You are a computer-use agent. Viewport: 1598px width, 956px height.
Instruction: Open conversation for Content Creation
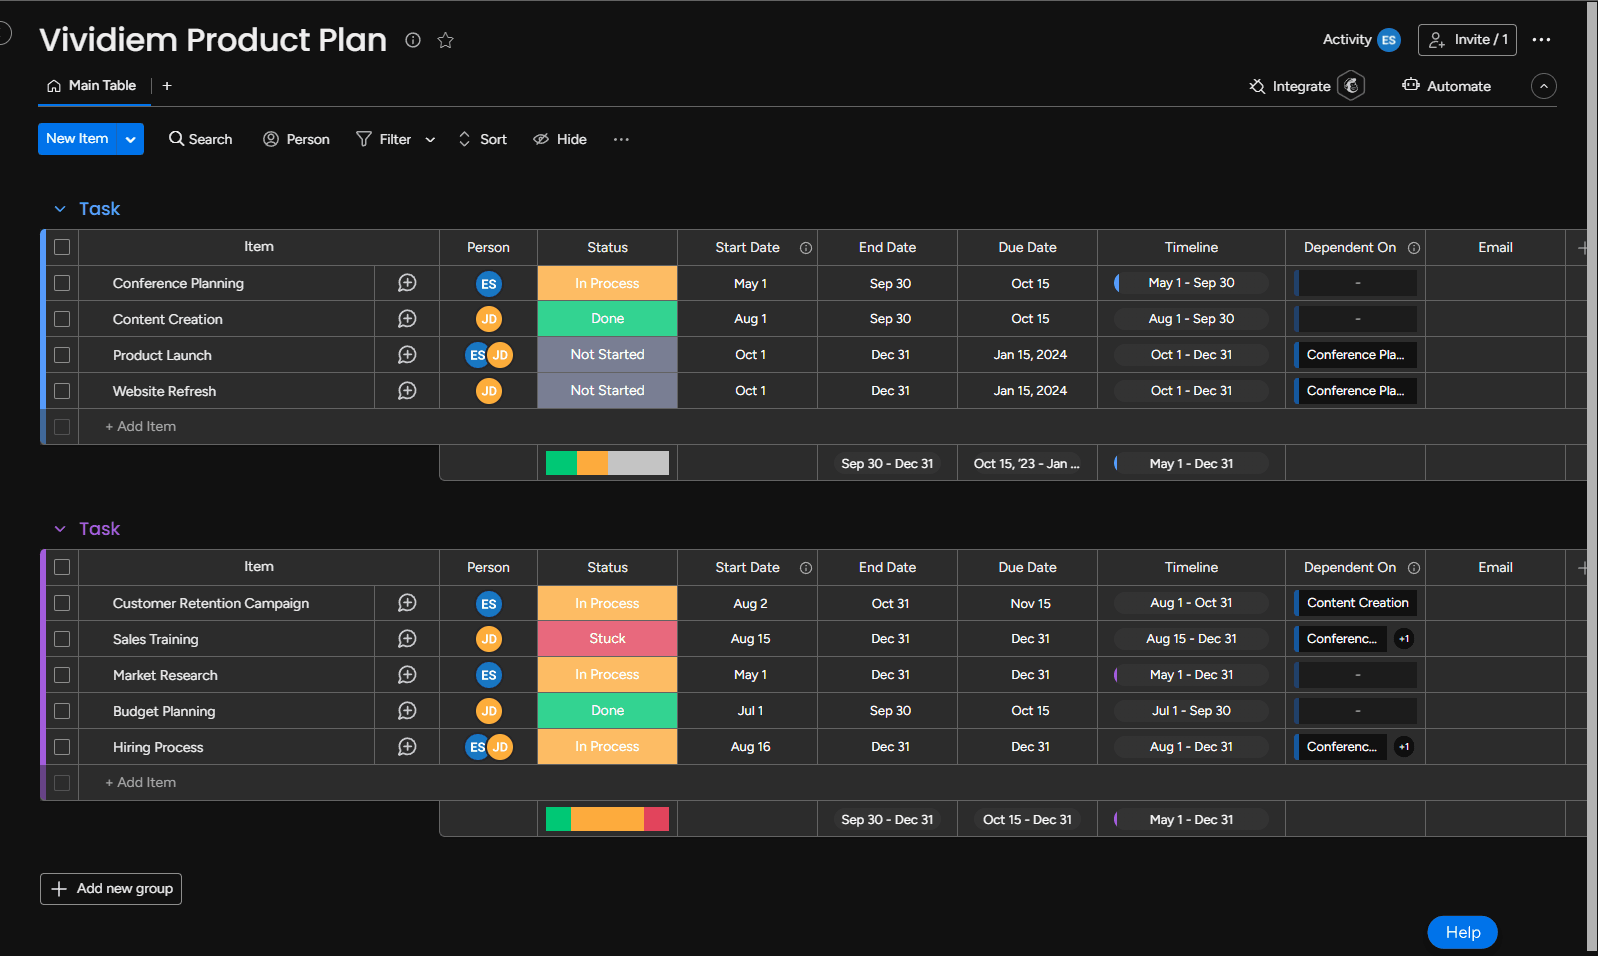tap(407, 319)
